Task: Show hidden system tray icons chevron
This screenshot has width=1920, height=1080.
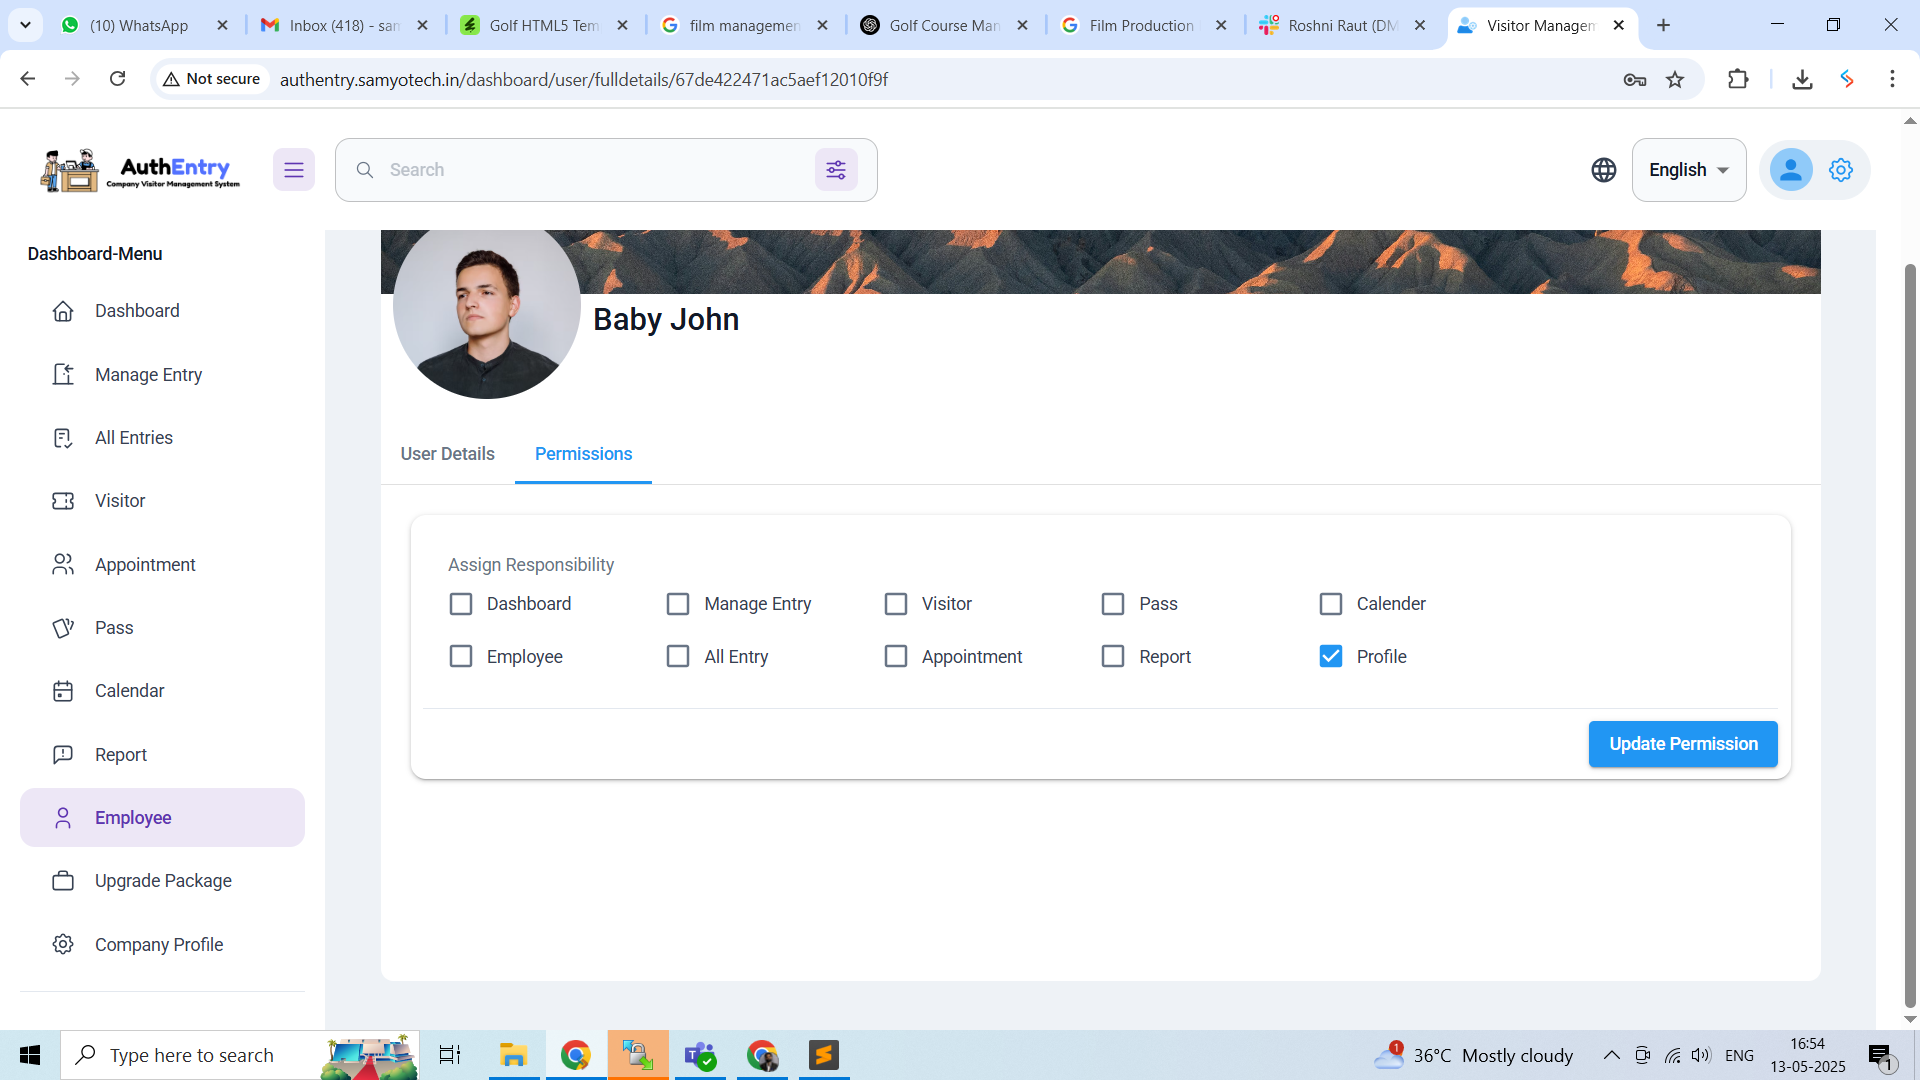Action: tap(1611, 1055)
